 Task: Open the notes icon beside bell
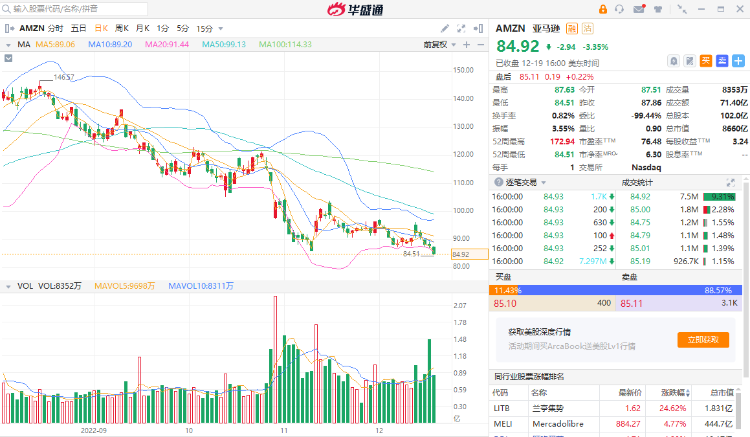(x=690, y=61)
